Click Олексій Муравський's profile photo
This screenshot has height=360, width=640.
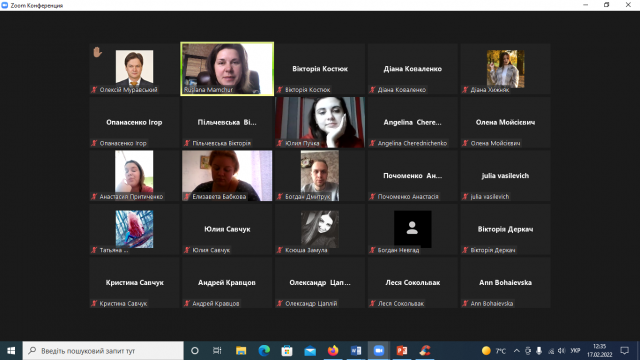tap(134, 68)
